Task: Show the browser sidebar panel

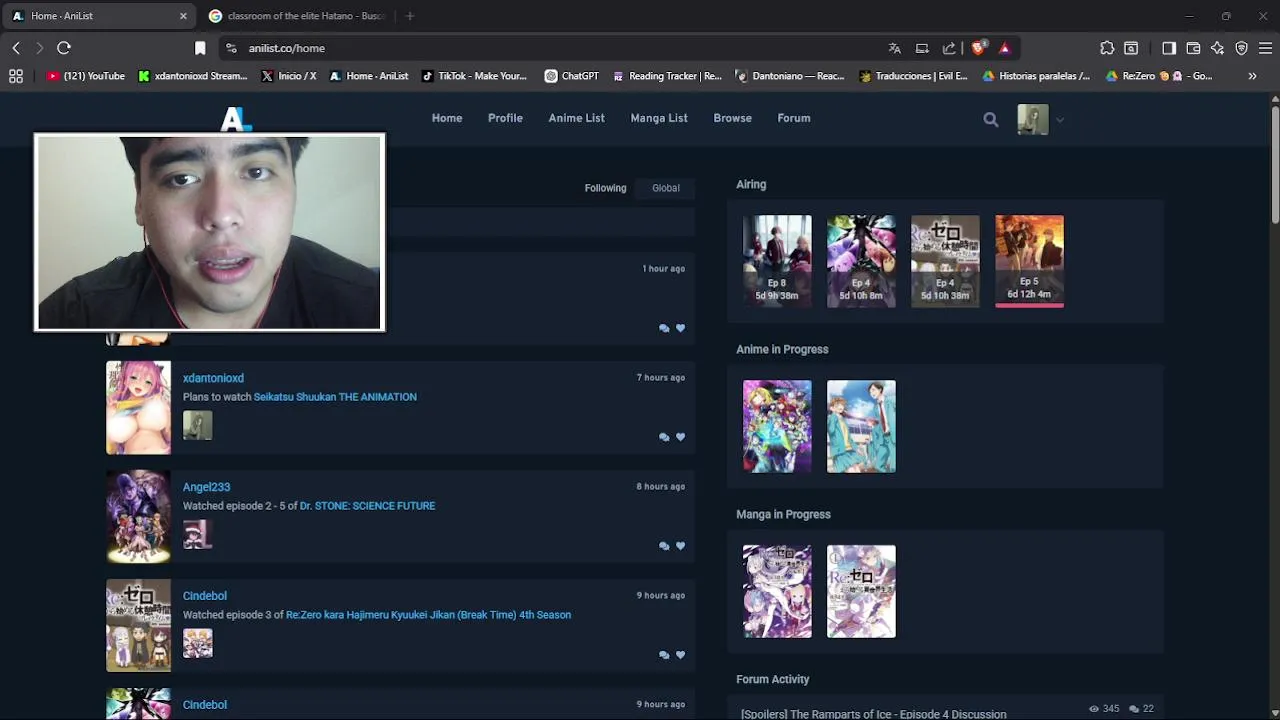Action: [x=1169, y=48]
